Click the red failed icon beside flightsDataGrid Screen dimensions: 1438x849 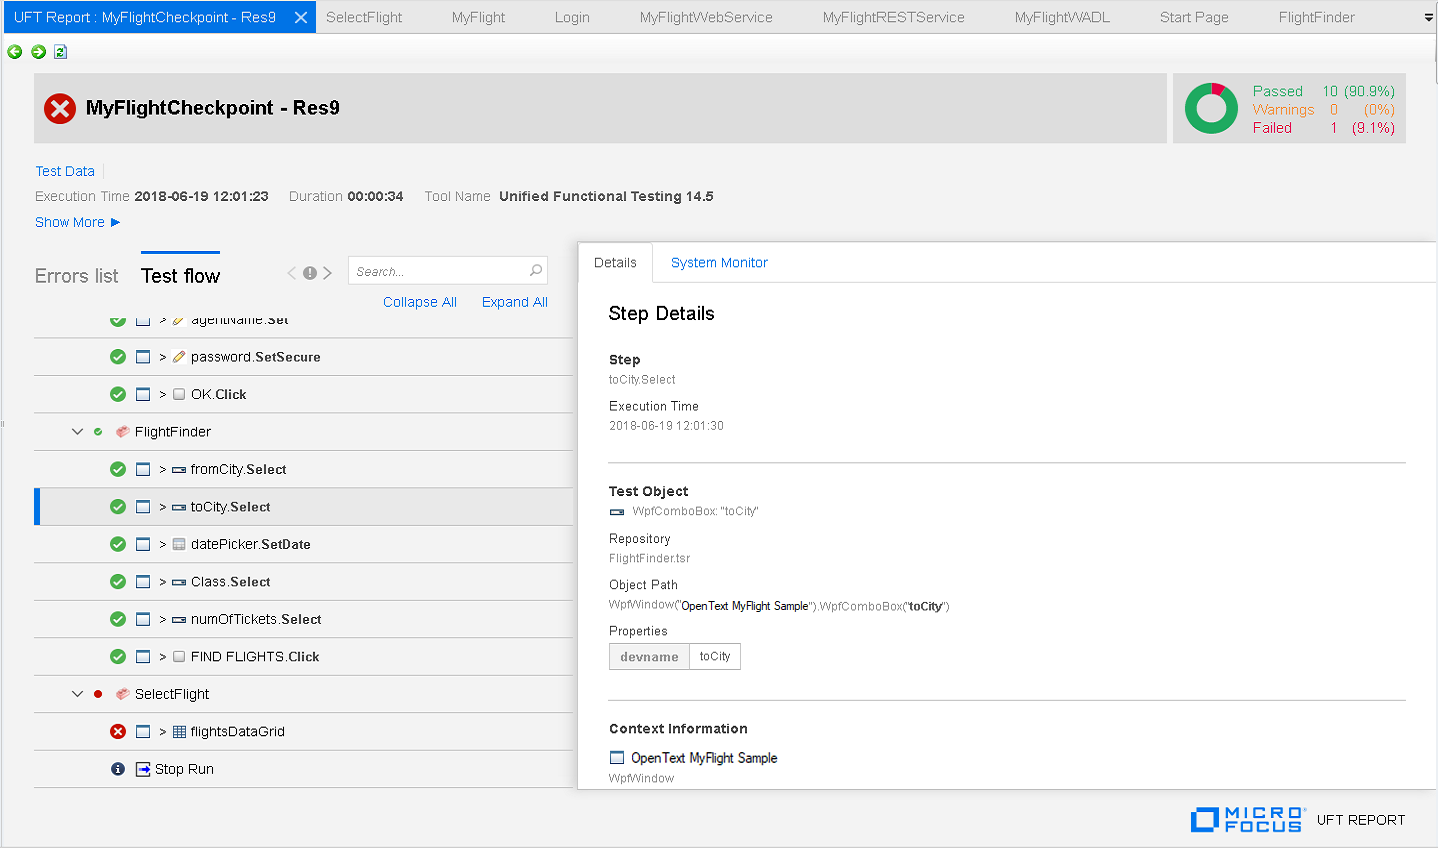118,732
